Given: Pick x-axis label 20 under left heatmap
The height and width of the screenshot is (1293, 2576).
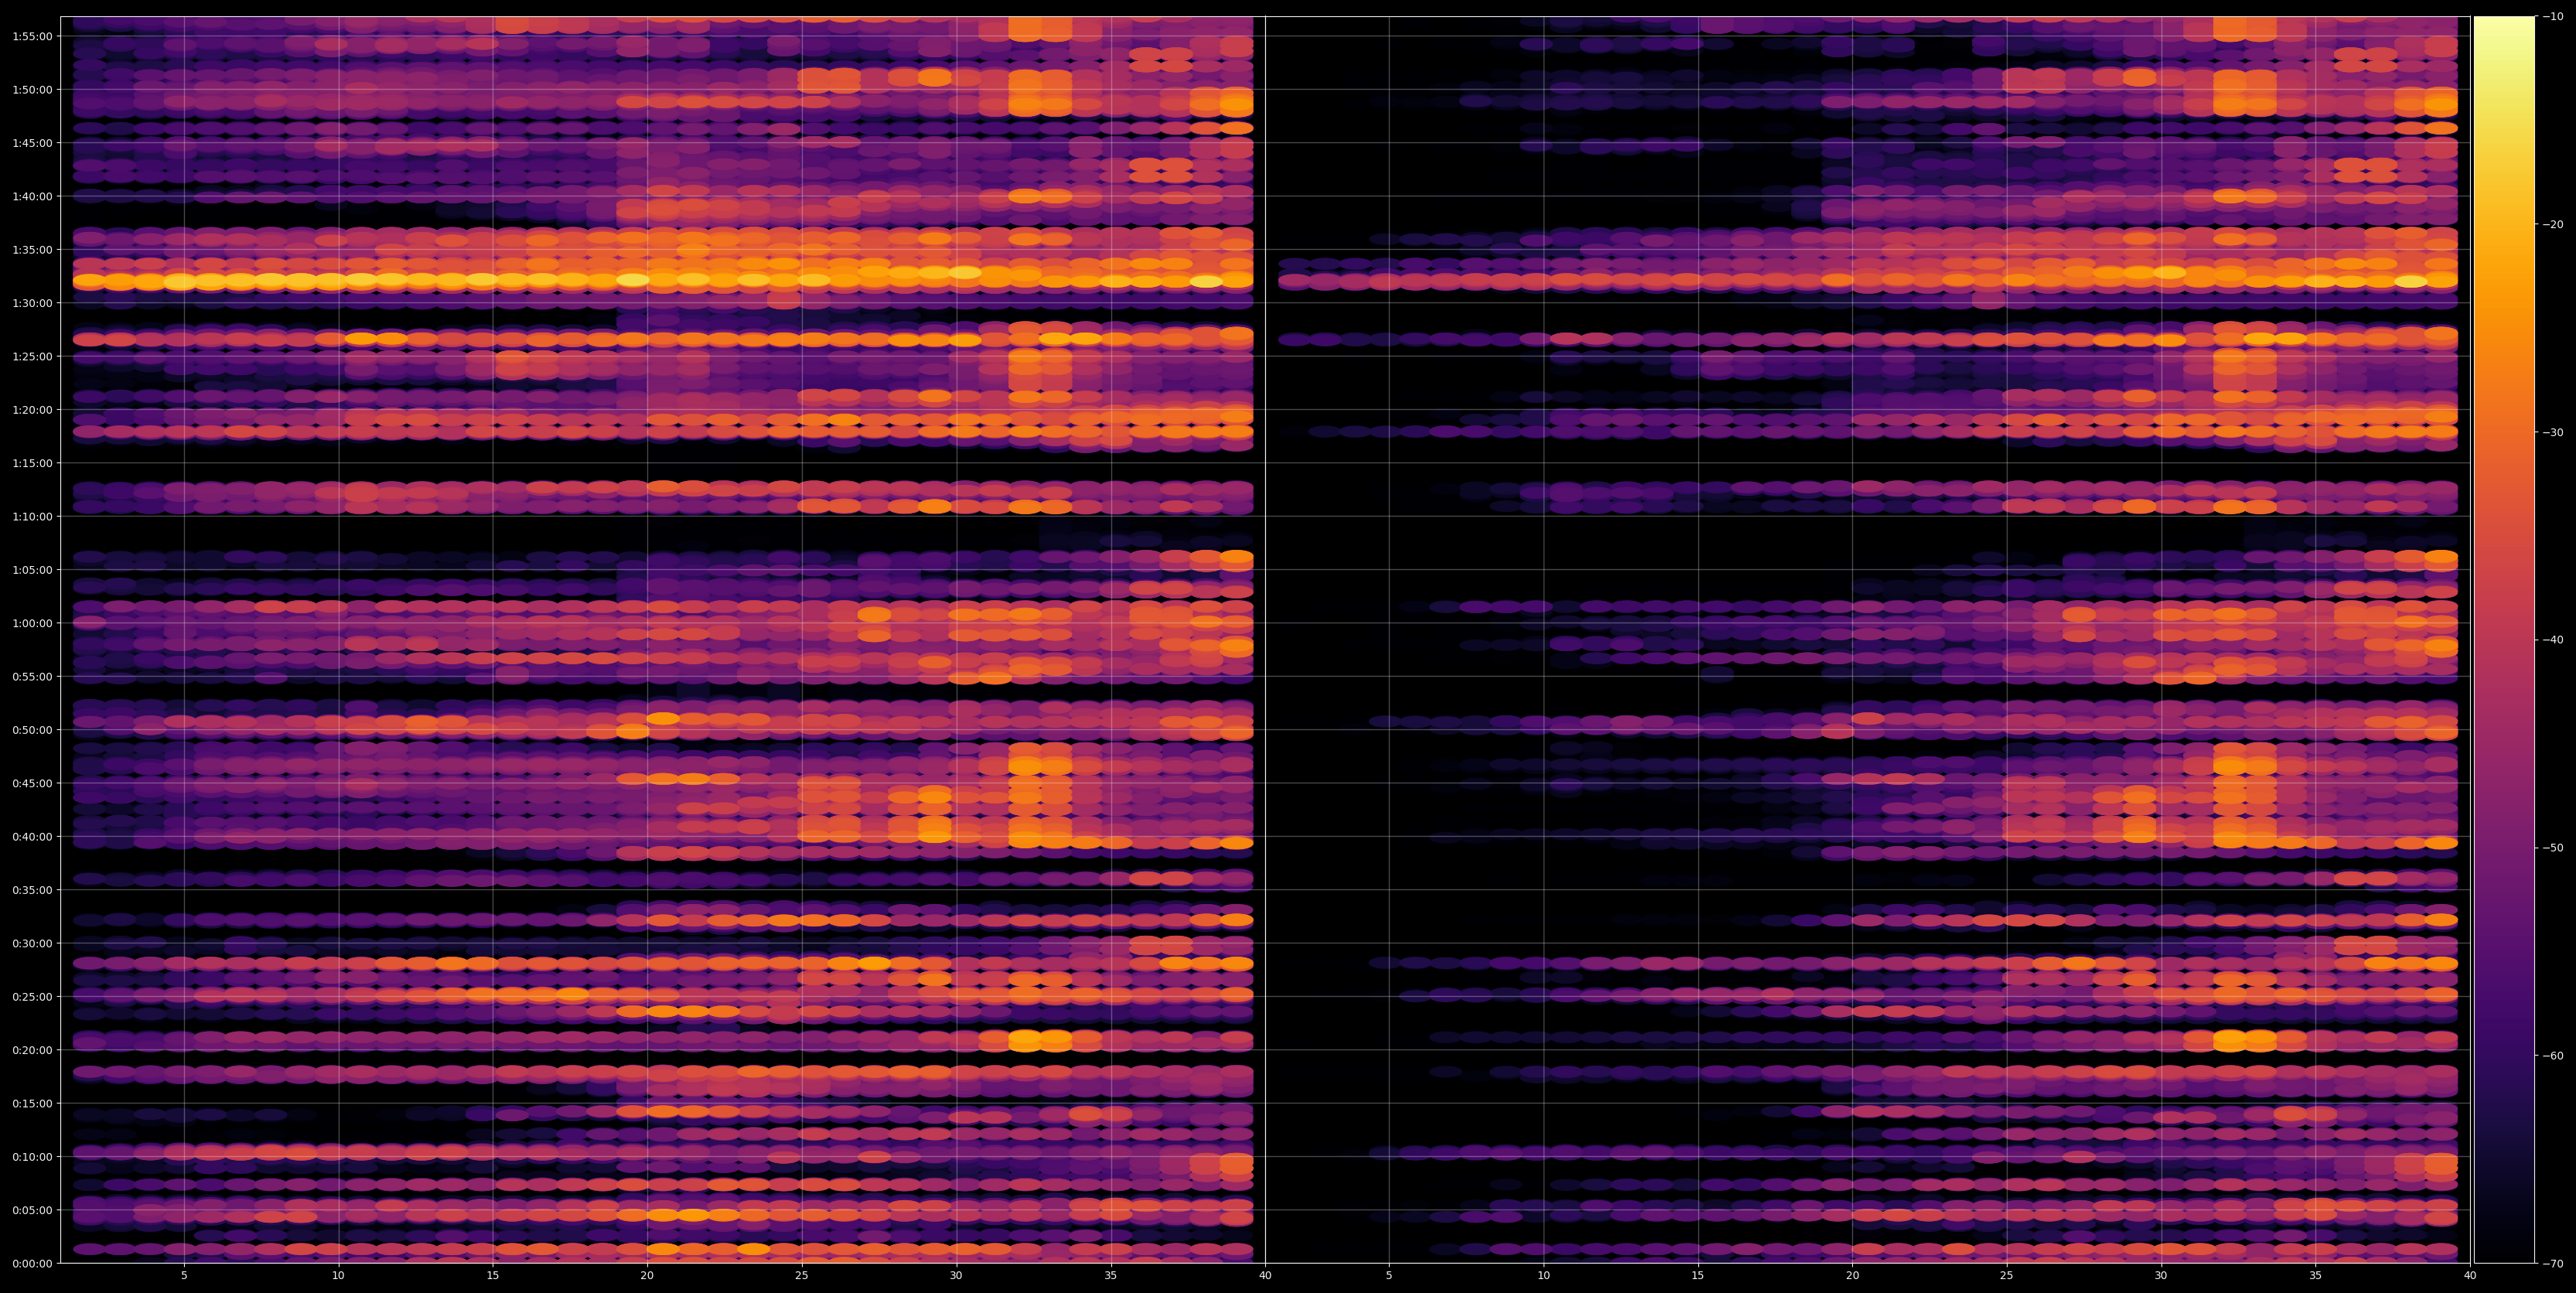Looking at the screenshot, I should click(x=647, y=1275).
